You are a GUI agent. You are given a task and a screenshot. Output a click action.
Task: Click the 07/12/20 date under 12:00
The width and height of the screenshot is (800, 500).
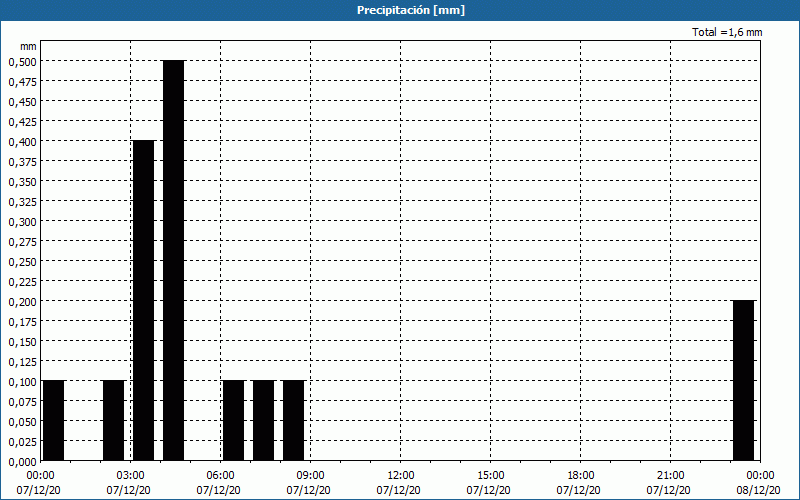[x=398, y=490]
